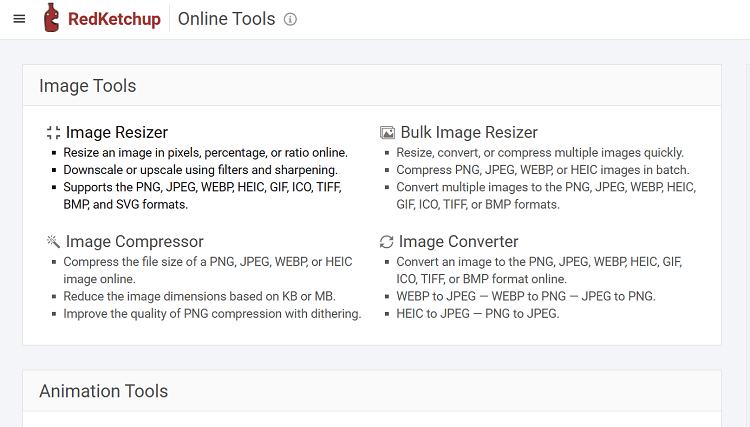
Task: Open the hamburger navigation menu
Action: click(19, 19)
